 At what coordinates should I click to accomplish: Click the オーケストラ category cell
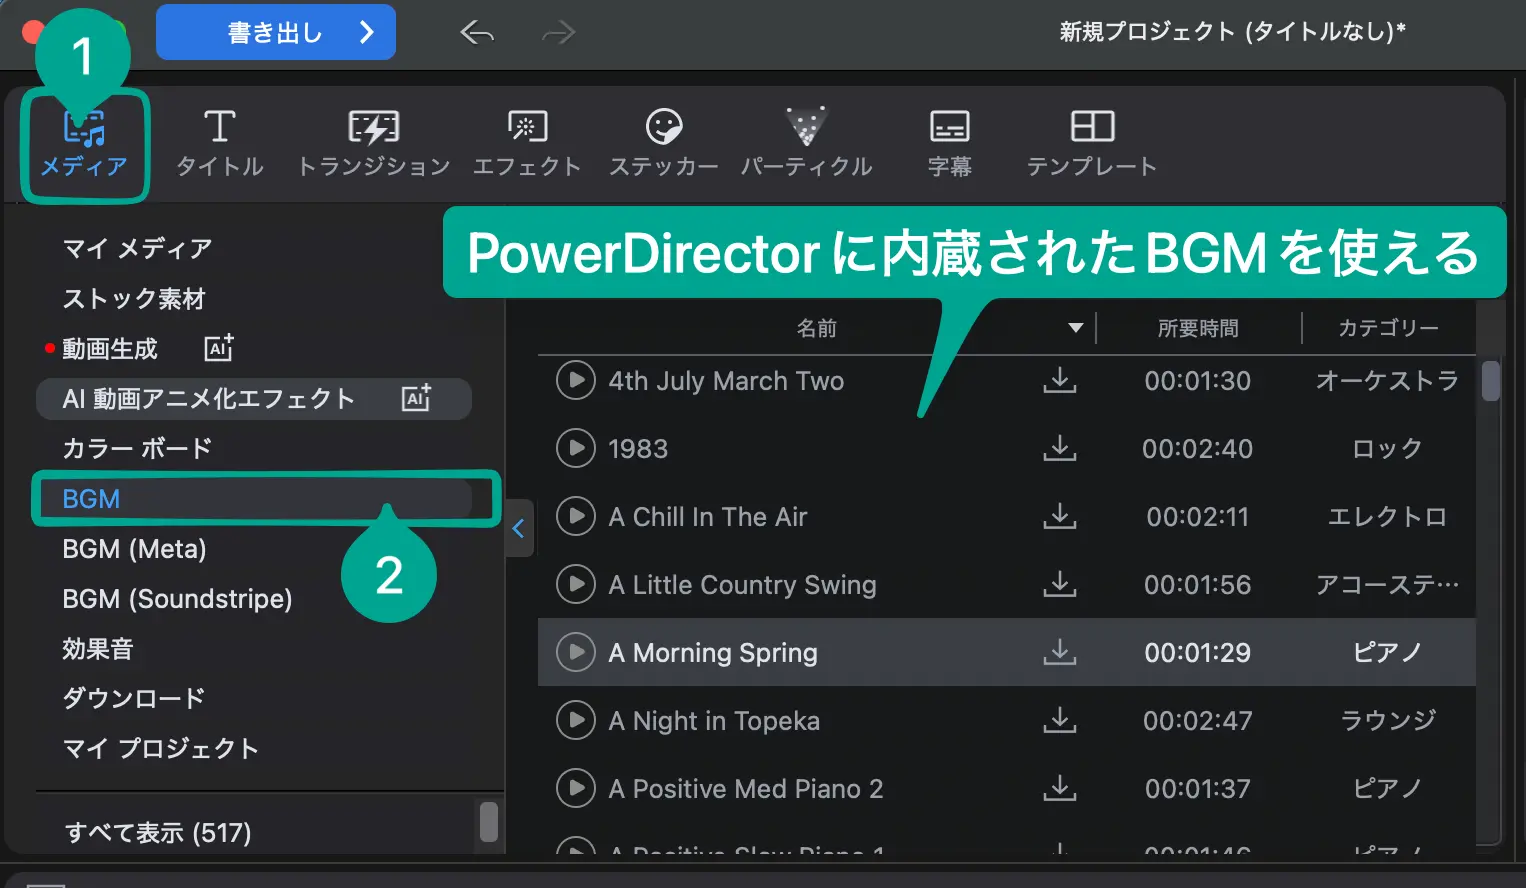(x=1388, y=380)
